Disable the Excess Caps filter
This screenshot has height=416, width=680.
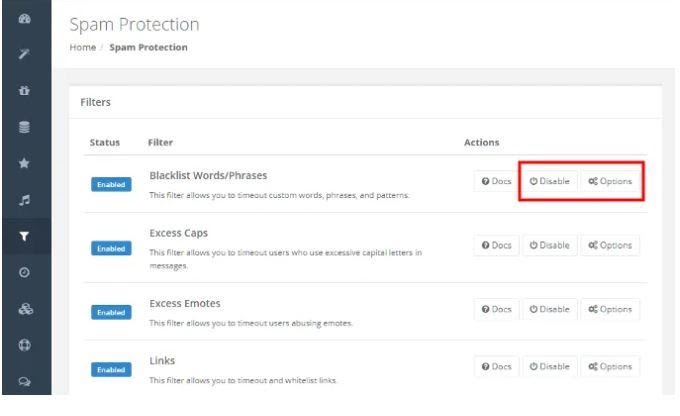pyautogui.click(x=549, y=246)
